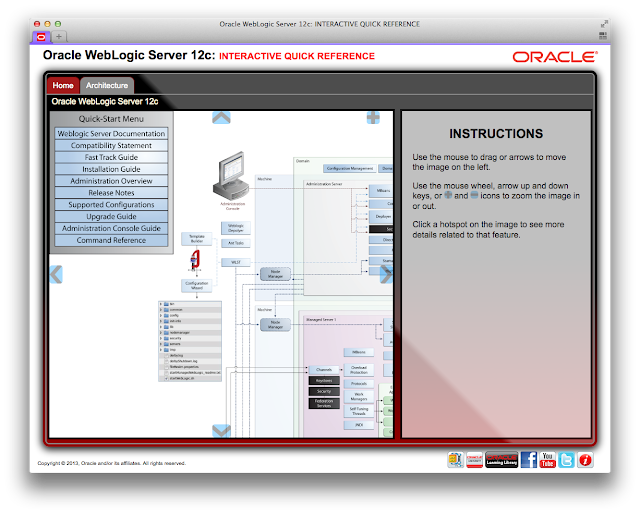The width and height of the screenshot is (640, 514).
Task: Open the Command Reference menu item
Action: pyautogui.click(x=111, y=240)
